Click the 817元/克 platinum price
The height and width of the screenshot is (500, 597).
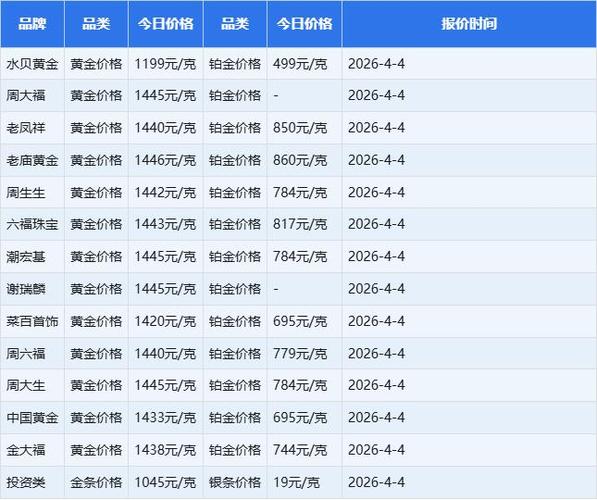click(x=300, y=224)
